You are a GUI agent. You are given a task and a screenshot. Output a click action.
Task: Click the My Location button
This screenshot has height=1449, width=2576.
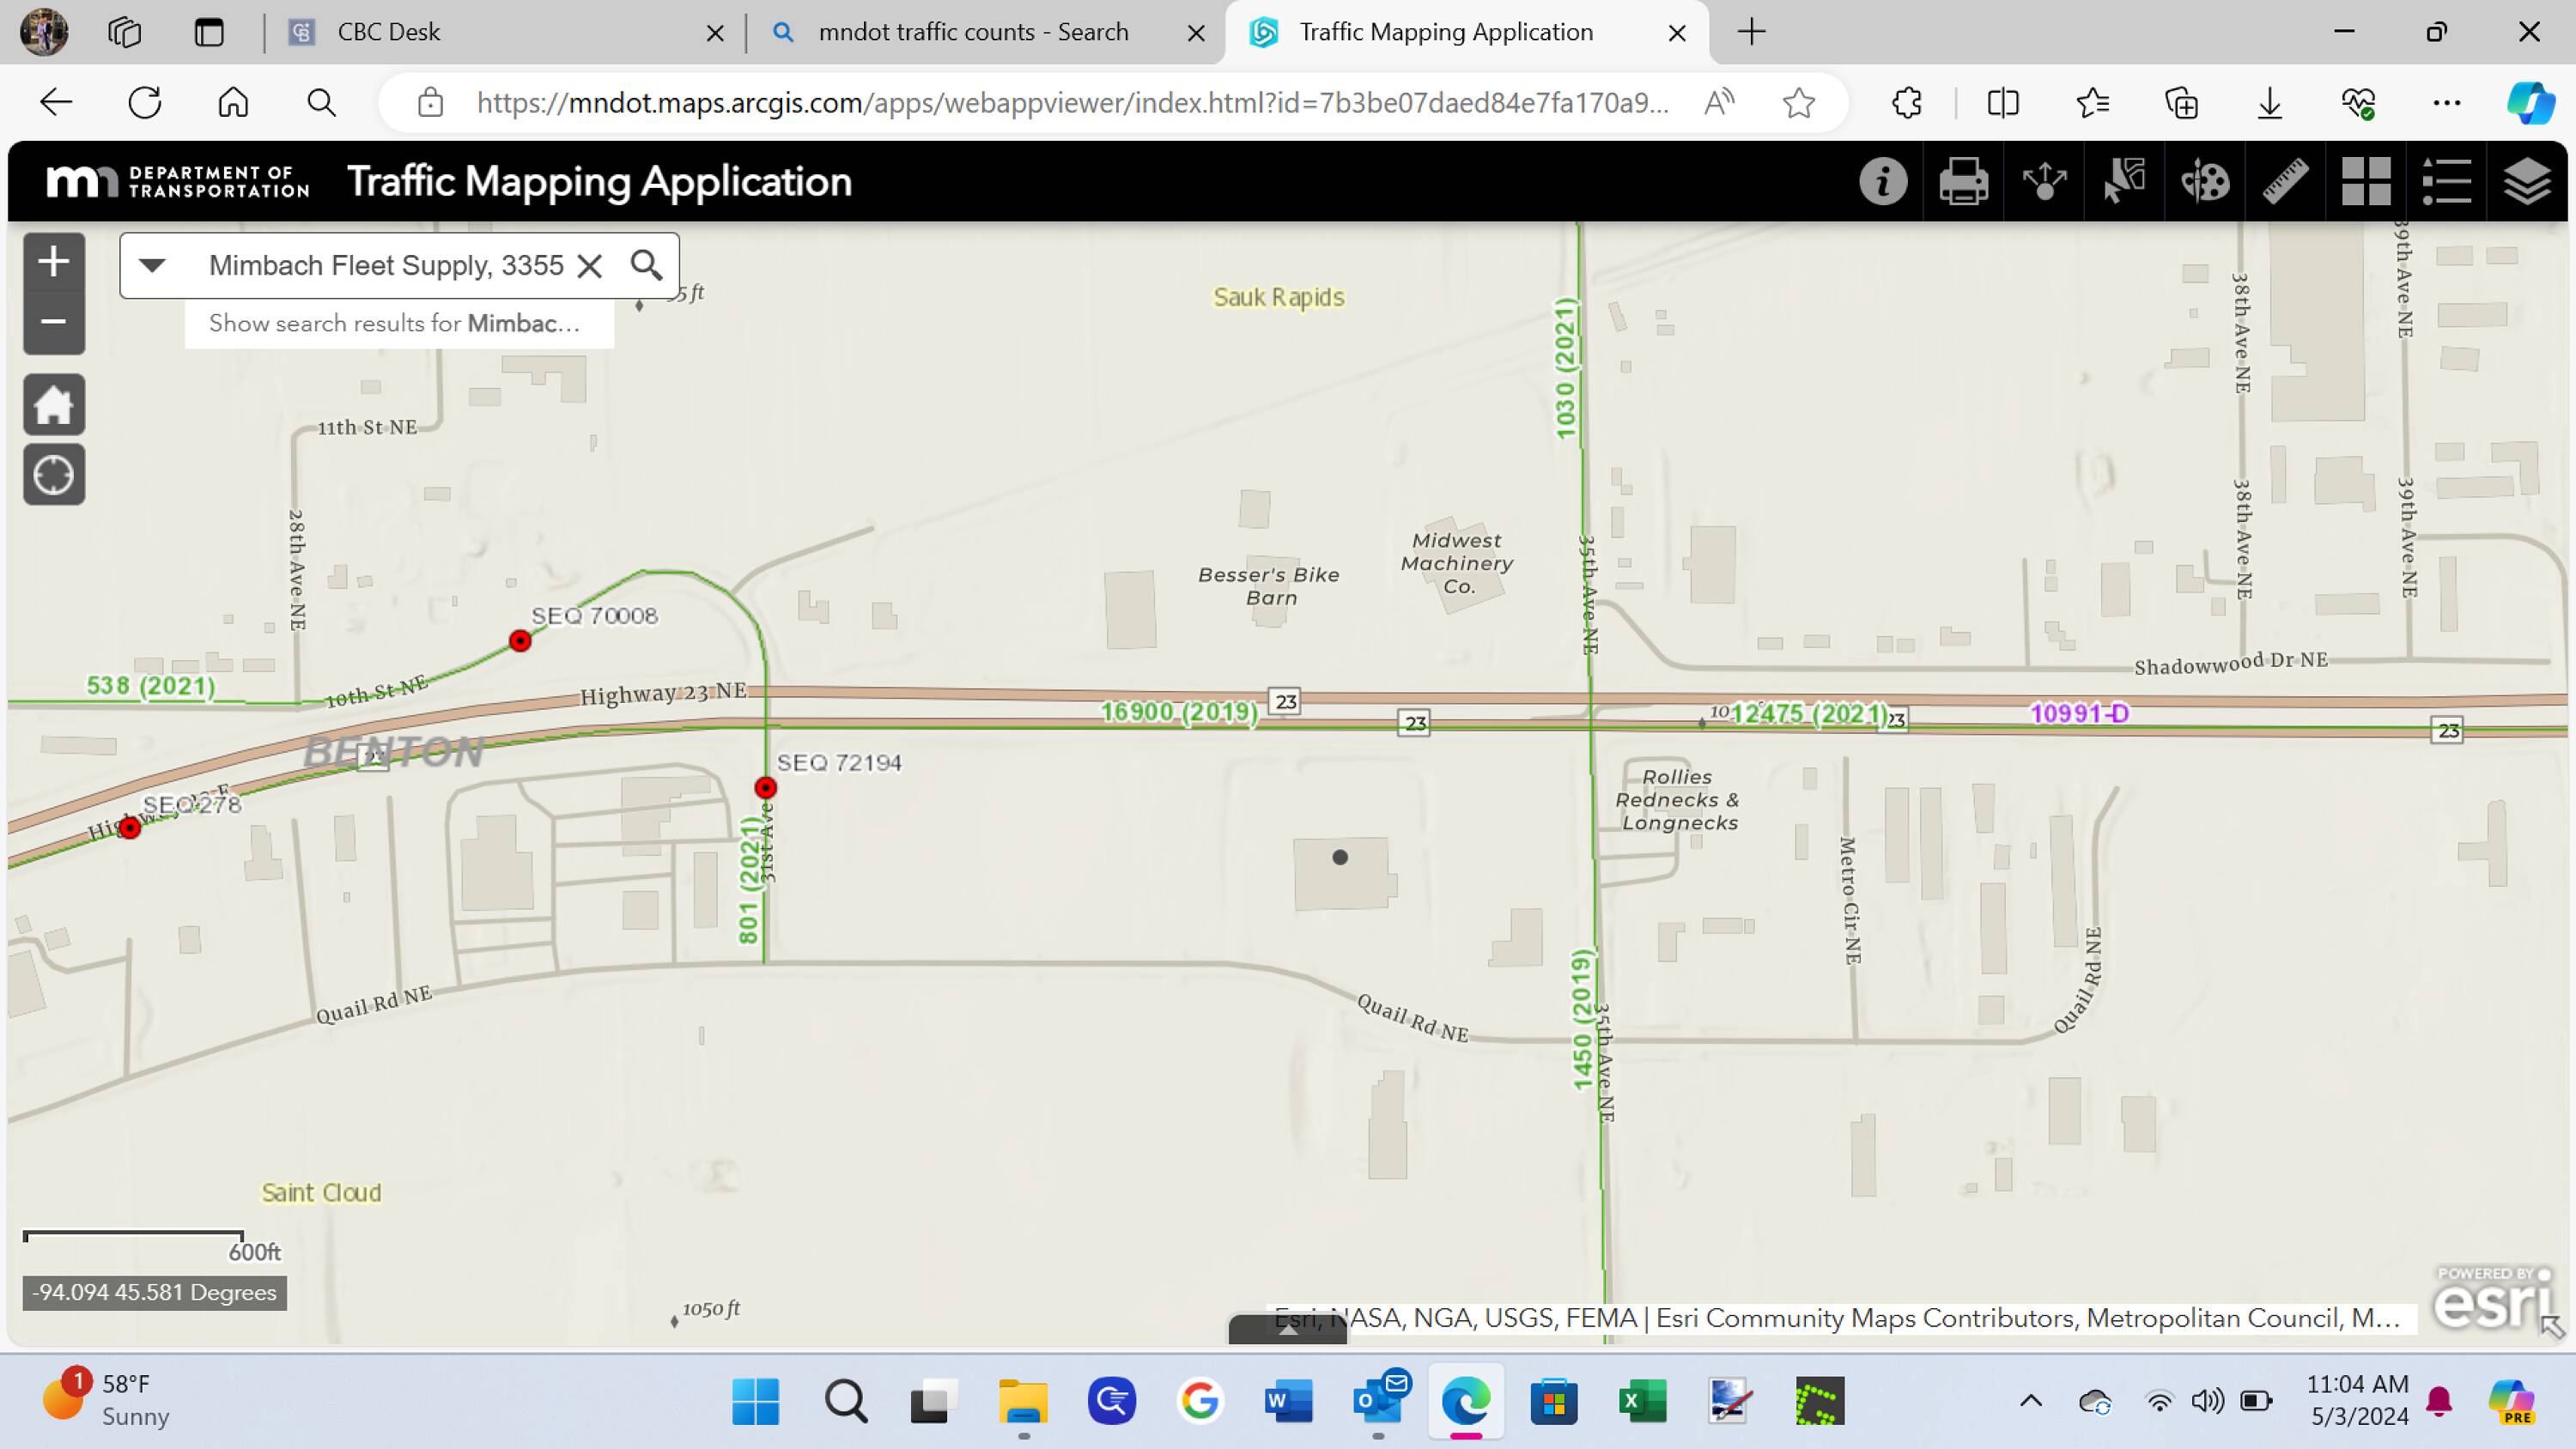click(53, 475)
